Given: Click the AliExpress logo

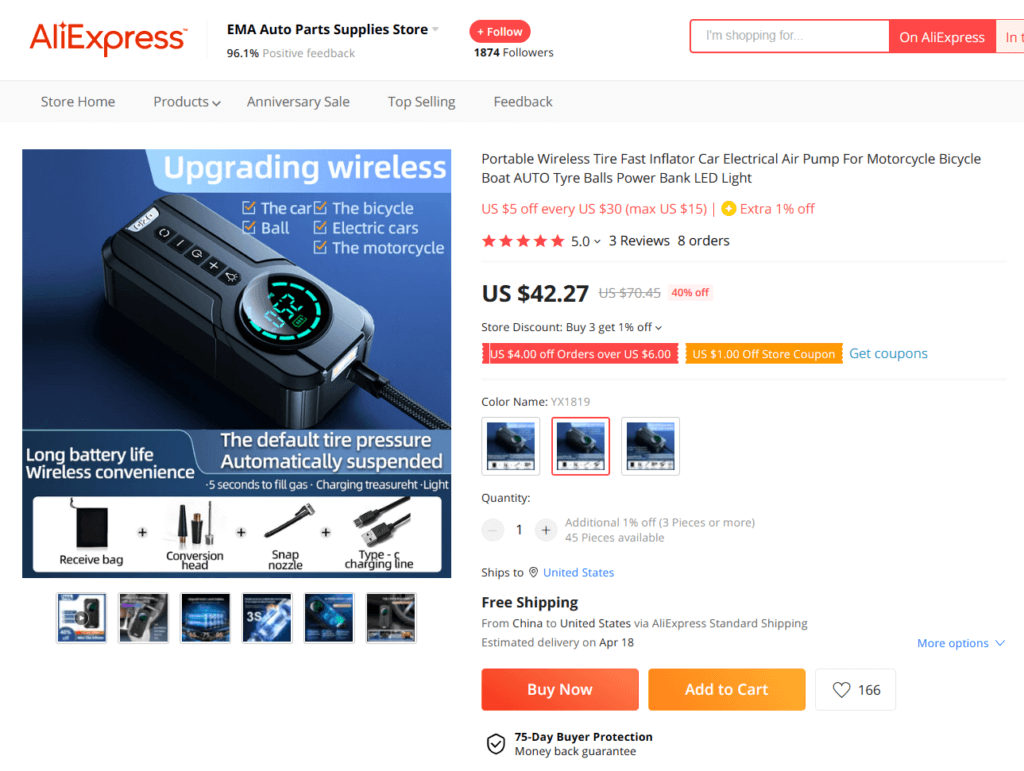Looking at the screenshot, I should [x=108, y=38].
